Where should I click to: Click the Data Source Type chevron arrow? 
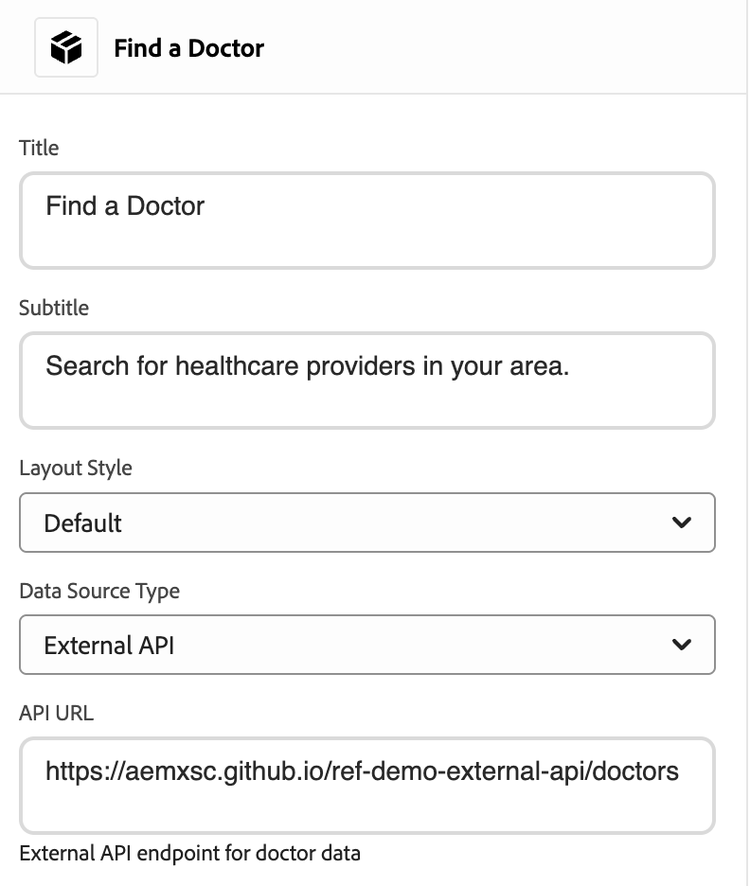tap(682, 645)
